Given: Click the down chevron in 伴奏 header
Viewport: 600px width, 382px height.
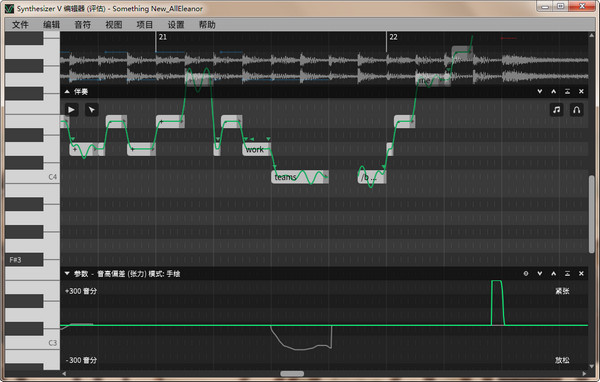Looking at the screenshot, I should (540, 91).
